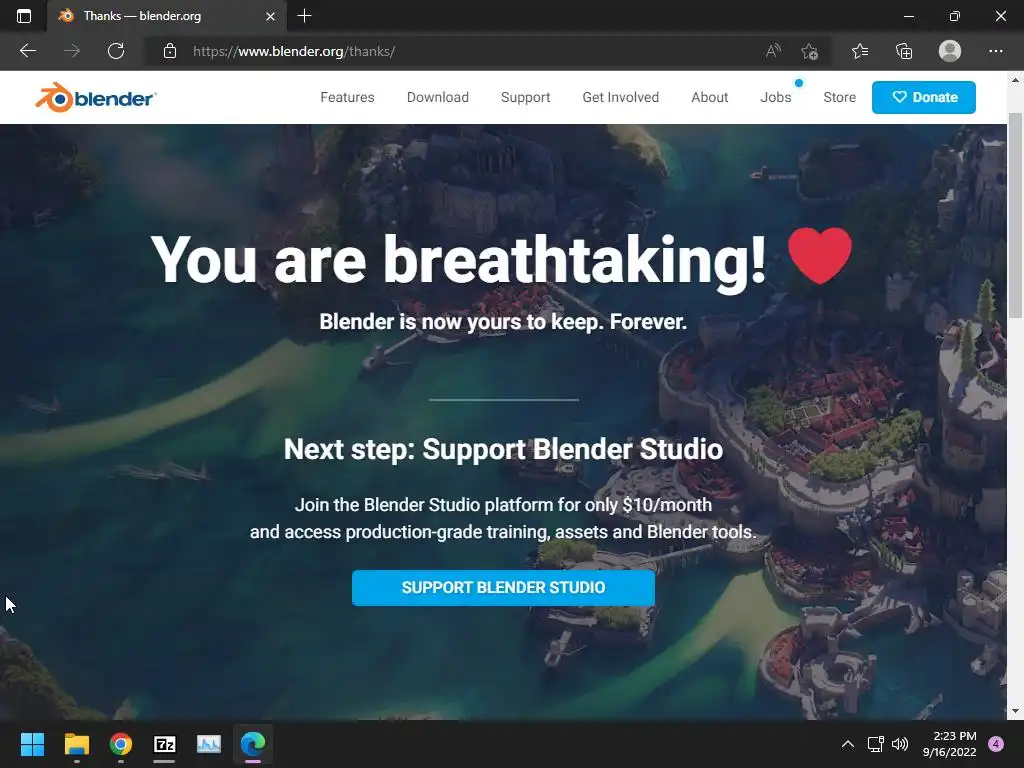
Task: Click the blue Donate button
Action: pos(923,97)
